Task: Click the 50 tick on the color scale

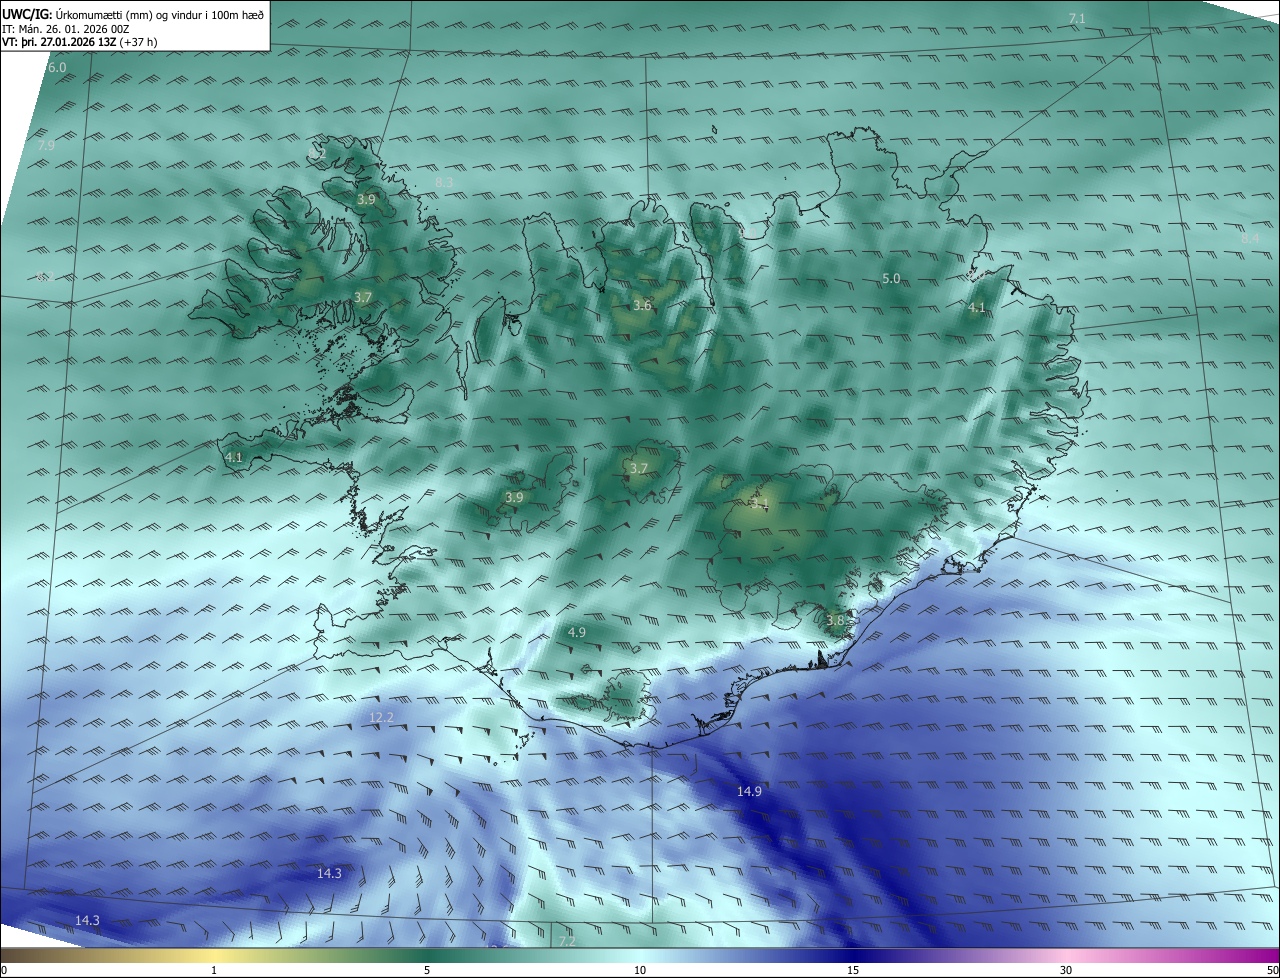Action: click(1272, 970)
